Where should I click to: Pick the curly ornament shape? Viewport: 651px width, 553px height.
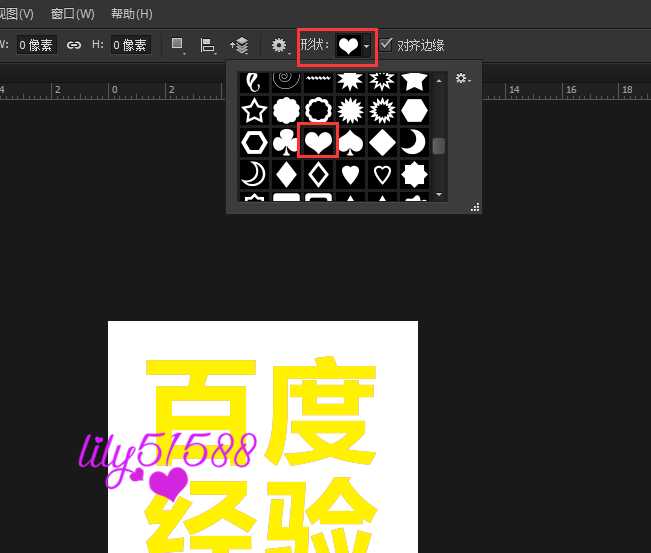[254, 82]
